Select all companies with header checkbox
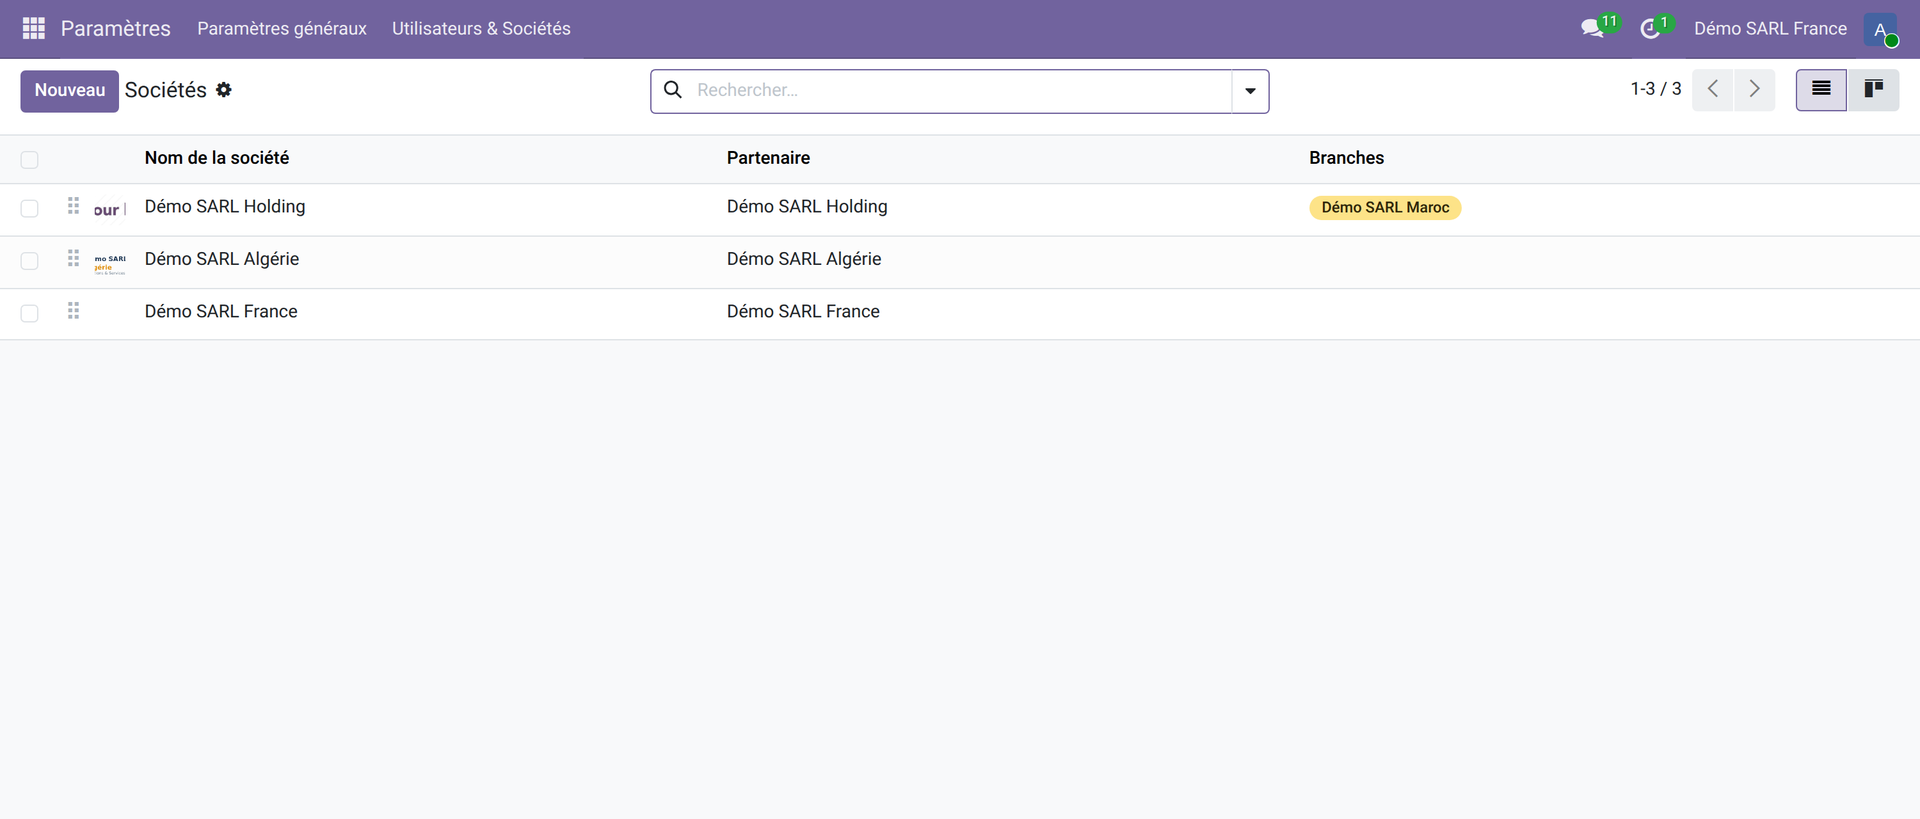Screen dimensions: 1920x819 [29, 160]
